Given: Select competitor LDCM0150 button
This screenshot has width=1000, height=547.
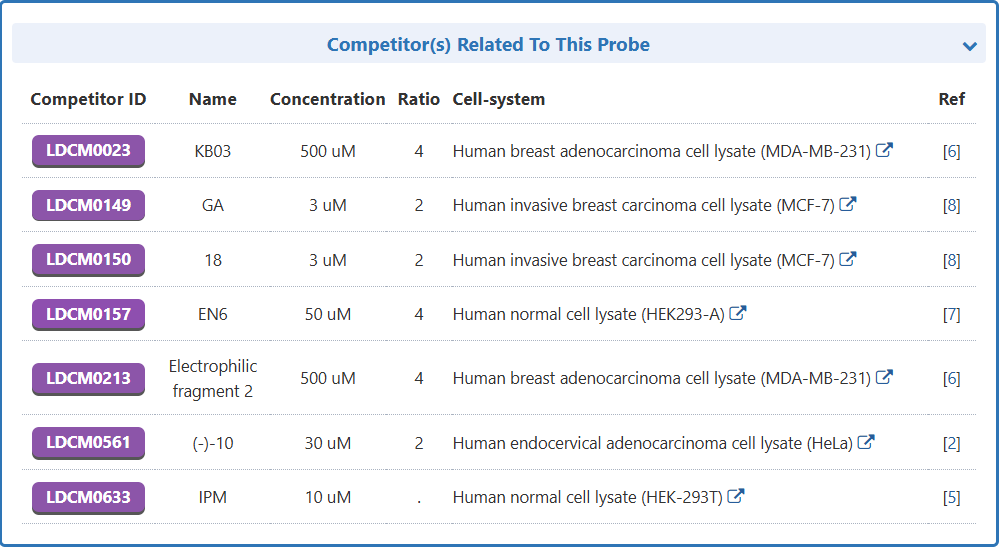Looking at the screenshot, I should (88, 259).
